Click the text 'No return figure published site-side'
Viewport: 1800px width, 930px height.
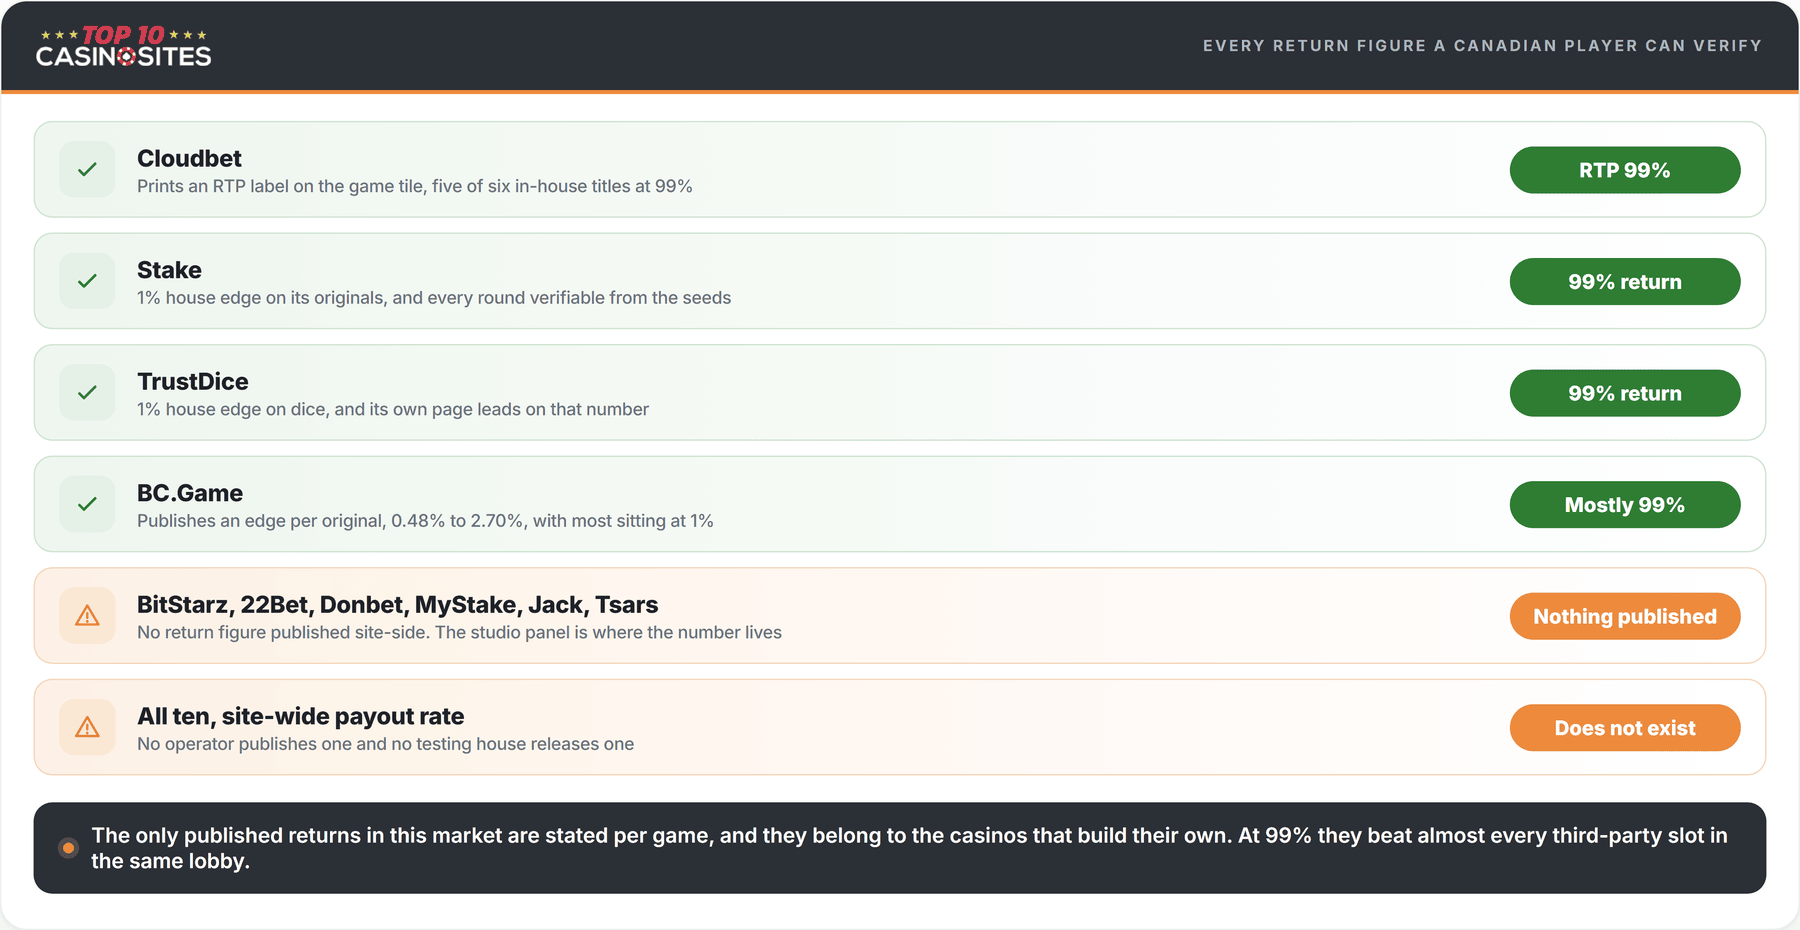click(283, 632)
